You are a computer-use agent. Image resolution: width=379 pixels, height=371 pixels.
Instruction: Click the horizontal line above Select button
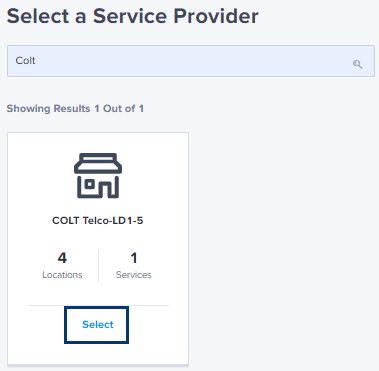[x=98, y=305]
